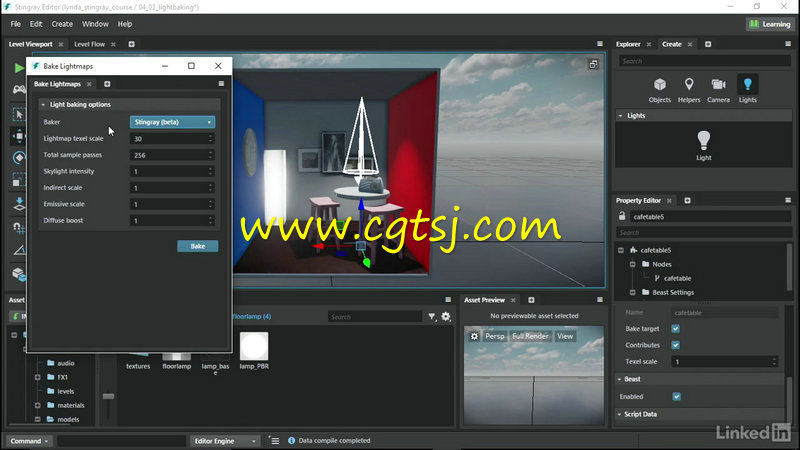The height and width of the screenshot is (450, 800).
Task: Activate the Rotate tool
Action: pyautogui.click(x=19, y=158)
